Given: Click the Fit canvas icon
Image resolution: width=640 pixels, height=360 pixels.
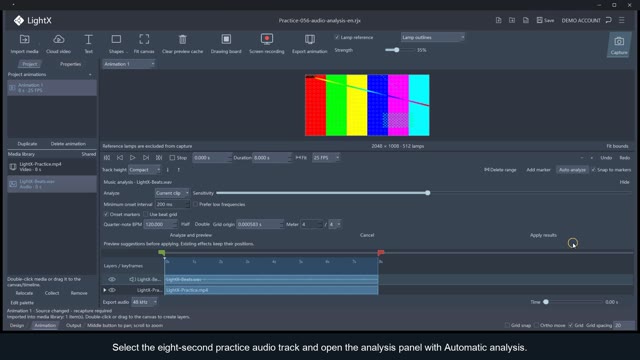Looking at the screenshot, I should click(144, 39).
